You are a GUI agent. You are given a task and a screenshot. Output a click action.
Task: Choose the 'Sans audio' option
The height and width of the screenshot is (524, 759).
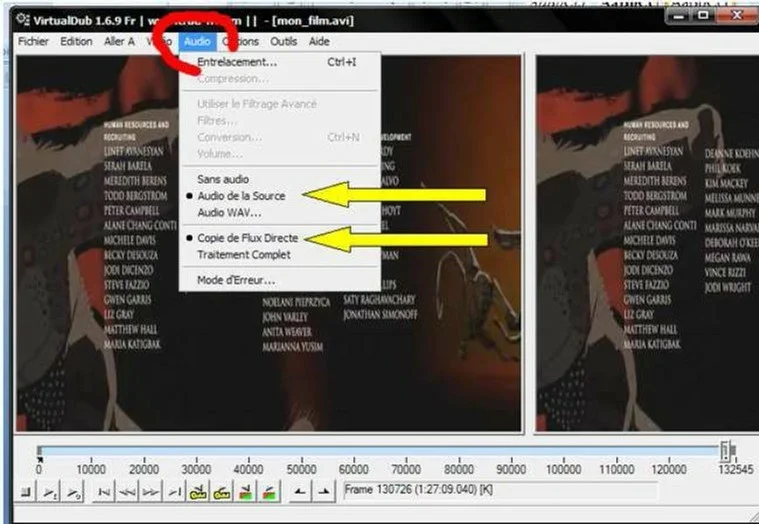click(221, 179)
